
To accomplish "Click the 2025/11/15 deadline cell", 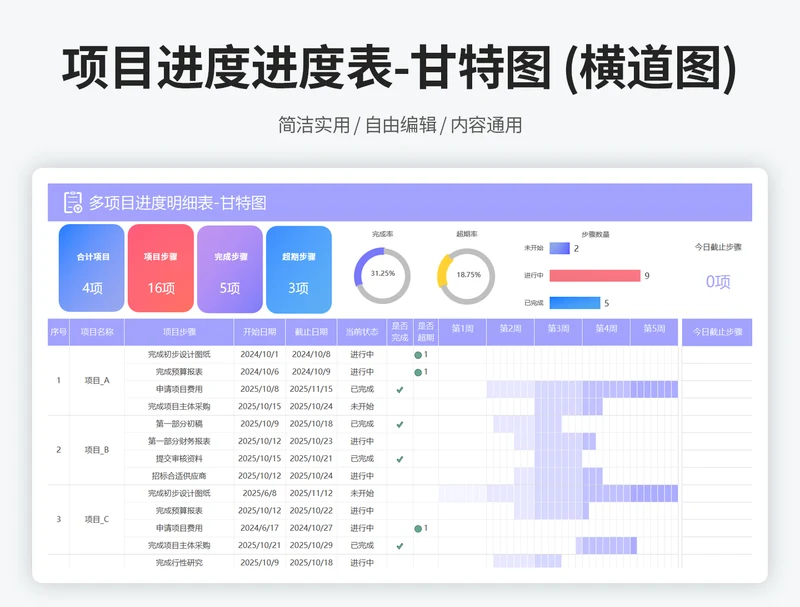I will click(311, 389).
